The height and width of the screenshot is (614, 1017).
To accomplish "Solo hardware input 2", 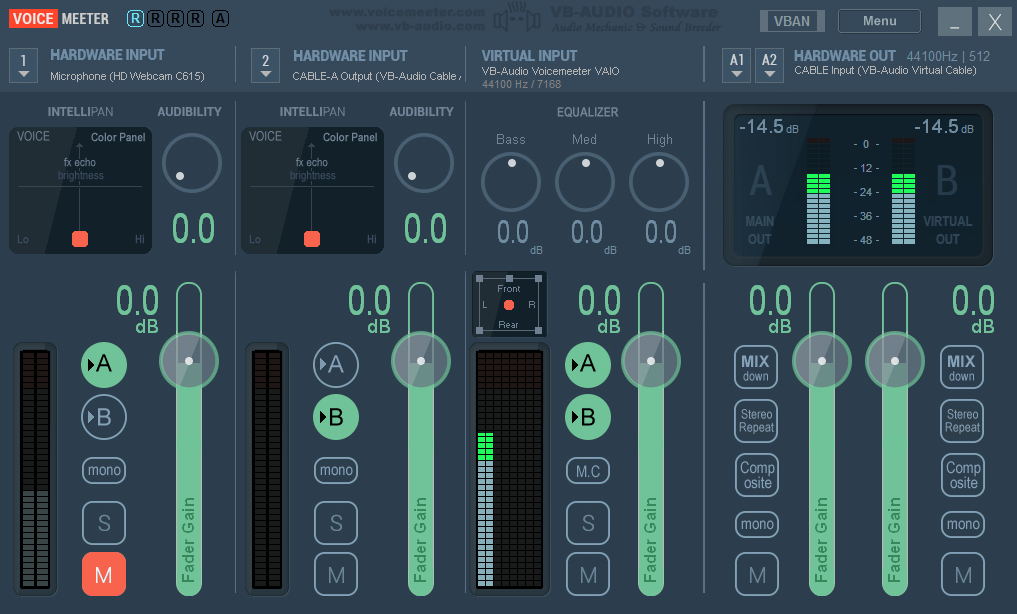I will [x=336, y=523].
